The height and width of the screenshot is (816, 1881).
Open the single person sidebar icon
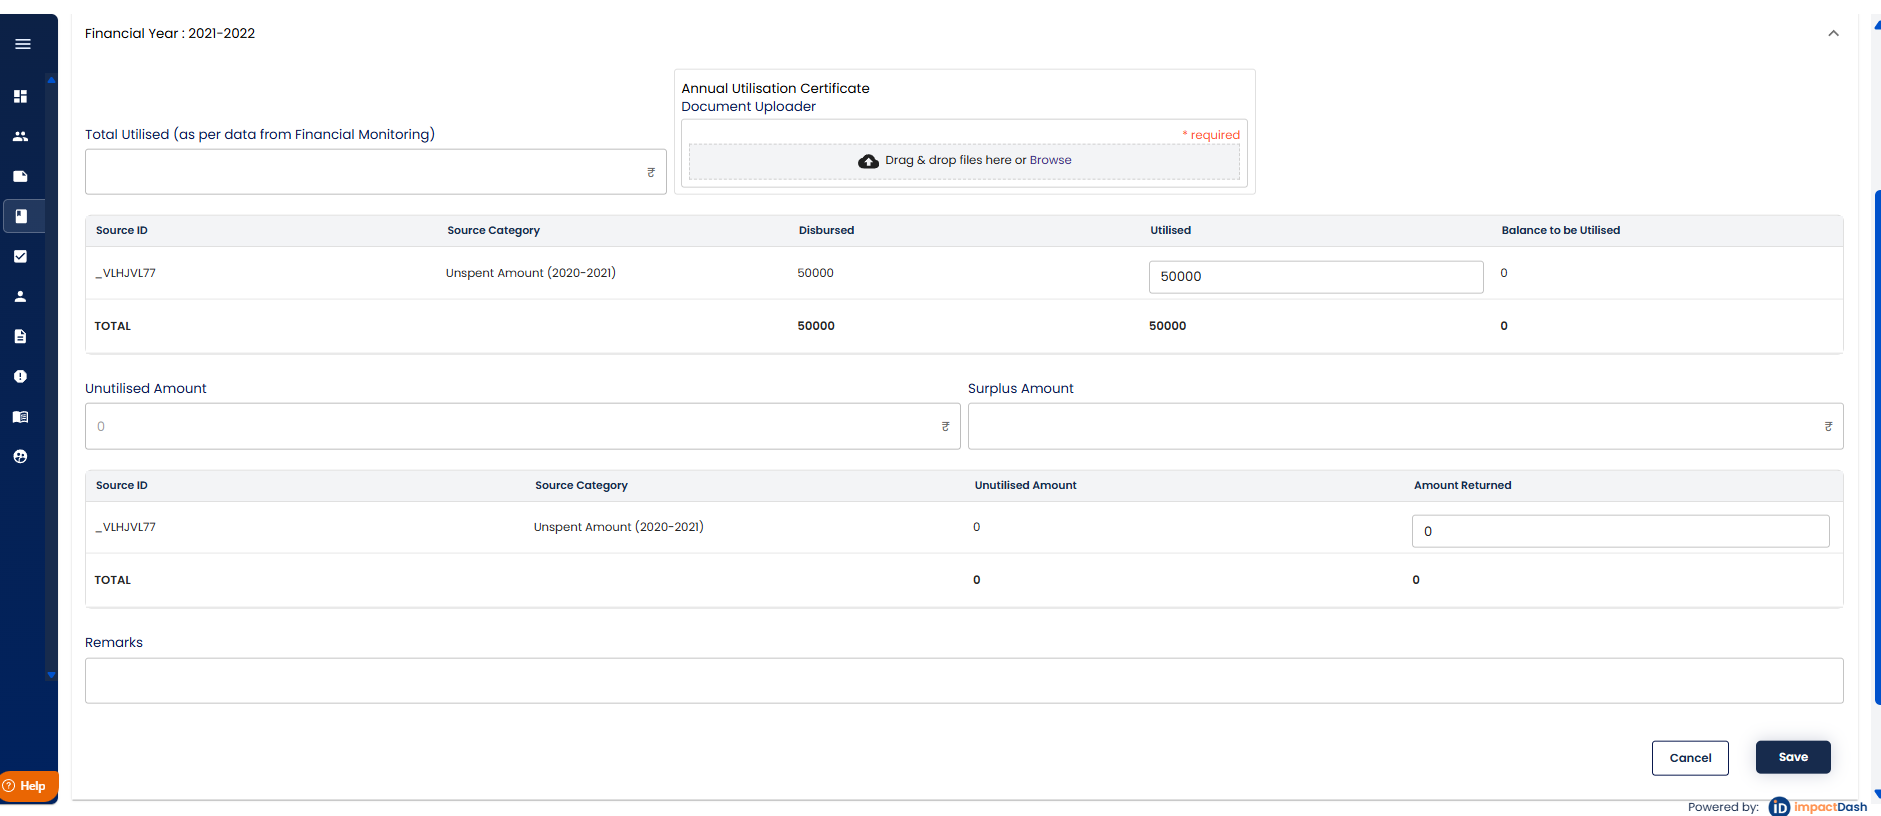pos(20,297)
